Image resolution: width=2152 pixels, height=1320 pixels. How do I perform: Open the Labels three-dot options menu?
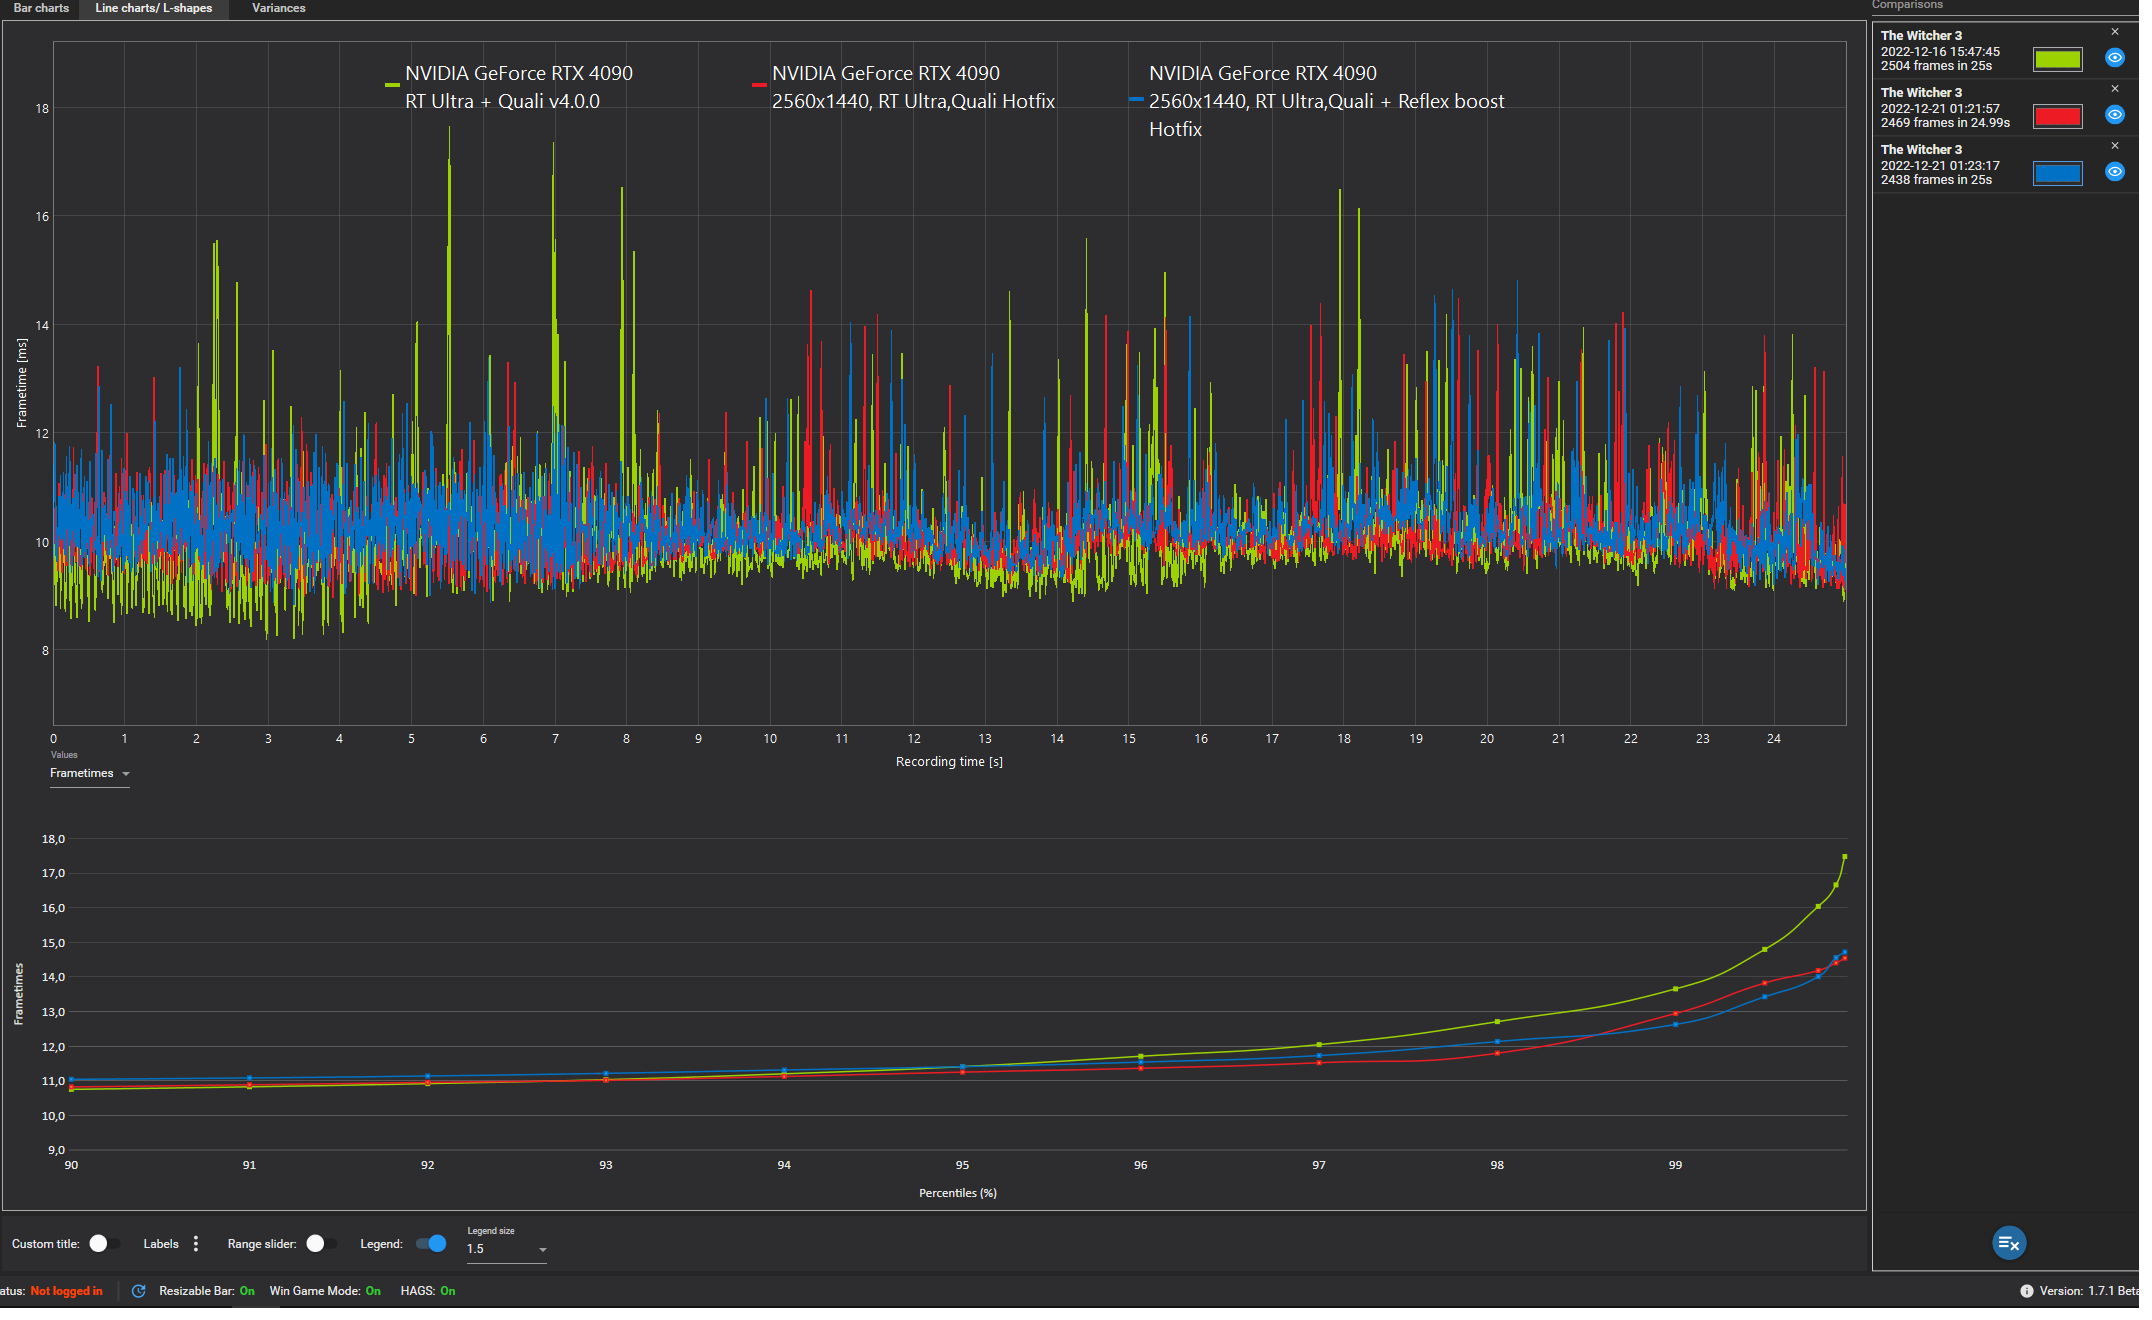(196, 1244)
